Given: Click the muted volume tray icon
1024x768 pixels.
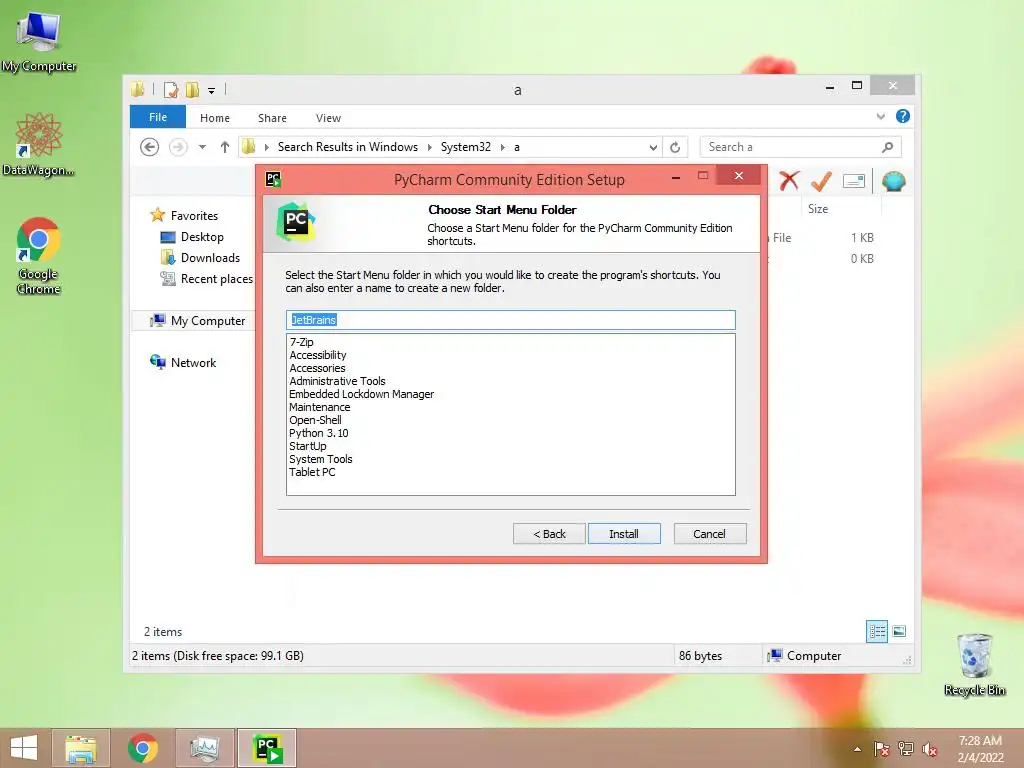Looking at the screenshot, I should [x=930, y=749].
